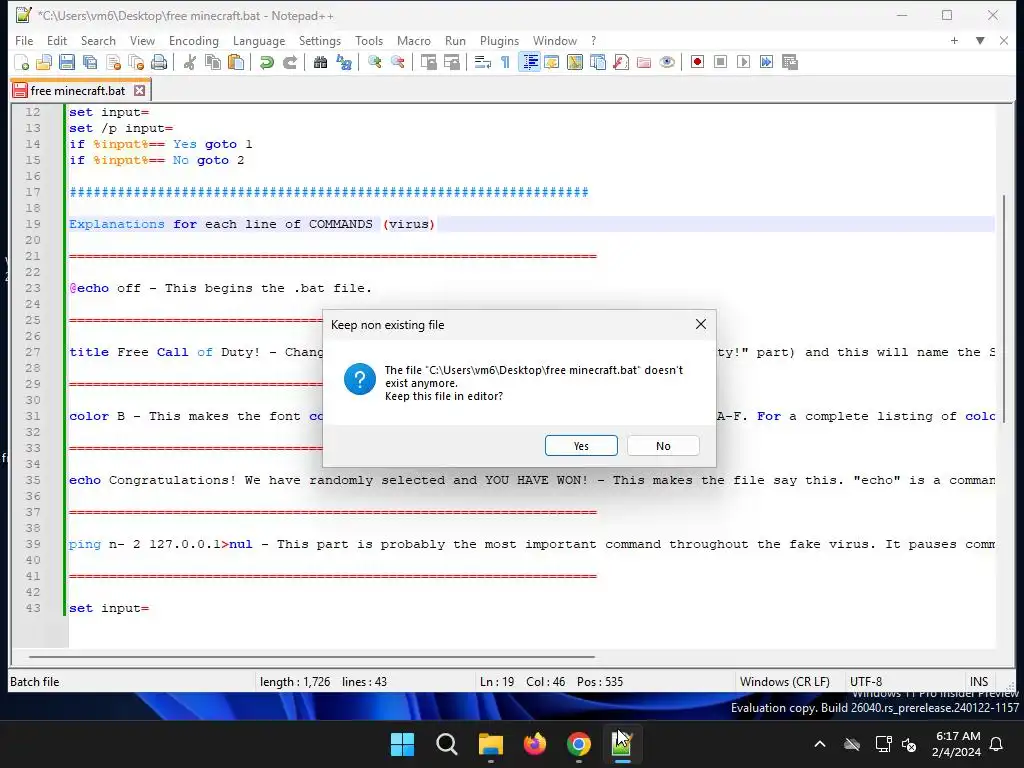Open Folder as Workspace icon
This screenshot has height=768, width=1024.
click(x=644, y=62)
